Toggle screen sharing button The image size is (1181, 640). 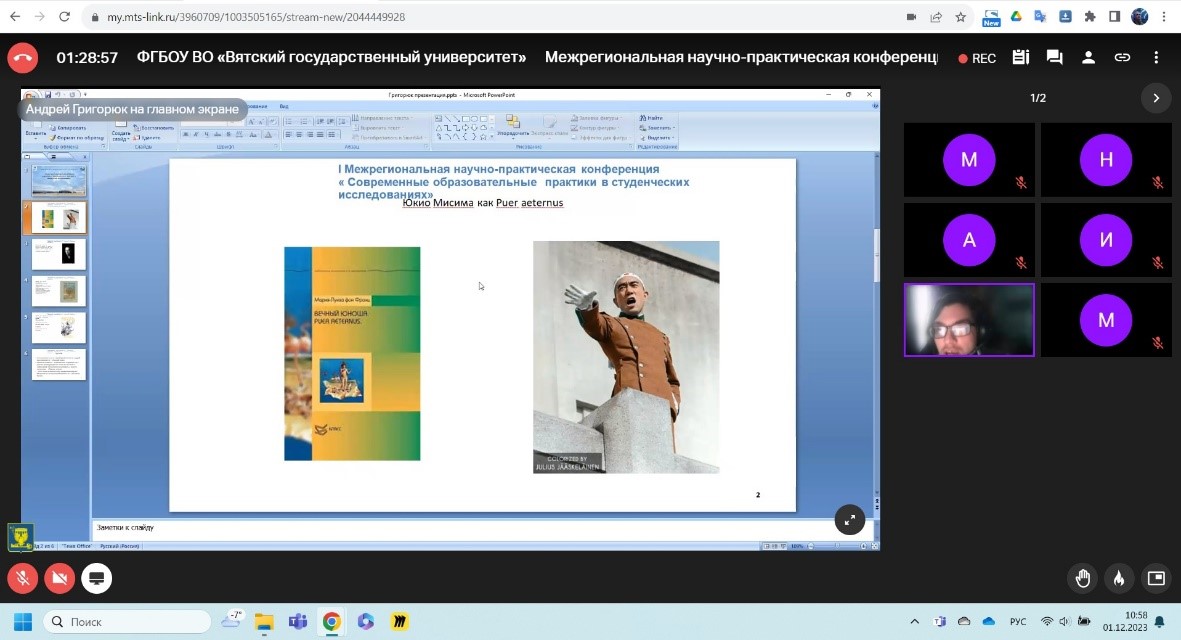click(96, 578)
